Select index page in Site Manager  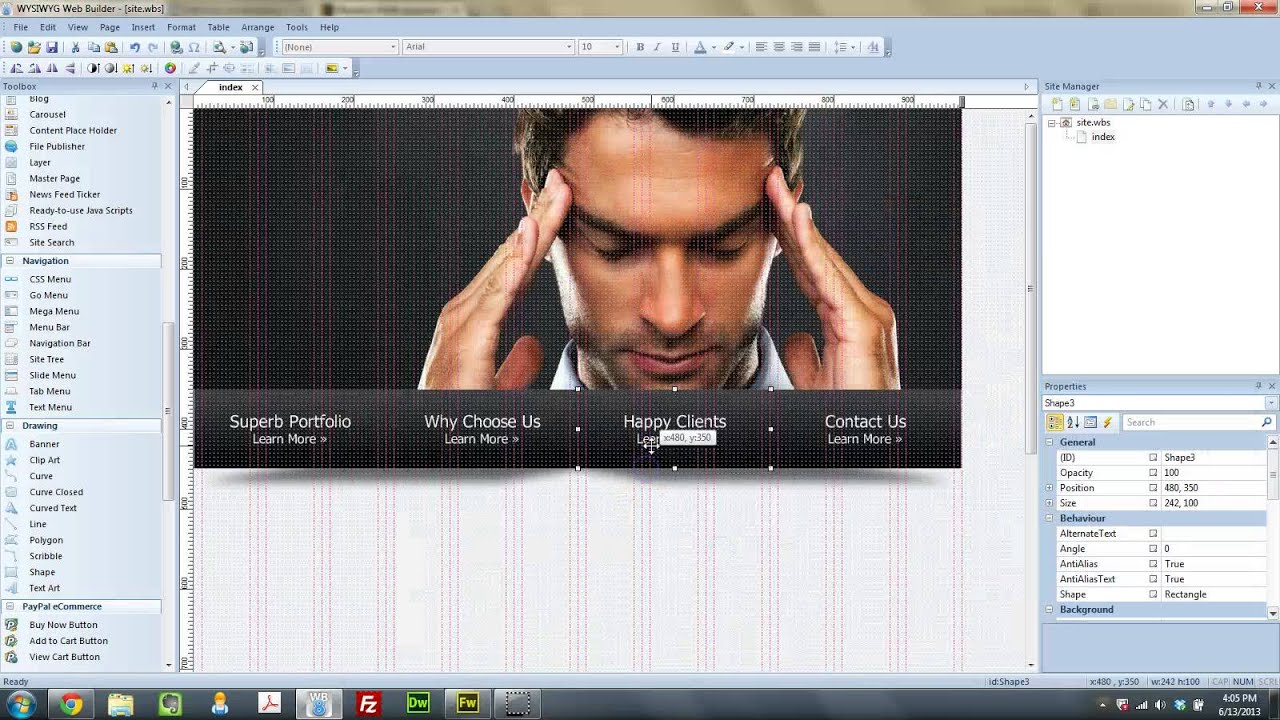pyautogui.click(x=1103, y=137)
